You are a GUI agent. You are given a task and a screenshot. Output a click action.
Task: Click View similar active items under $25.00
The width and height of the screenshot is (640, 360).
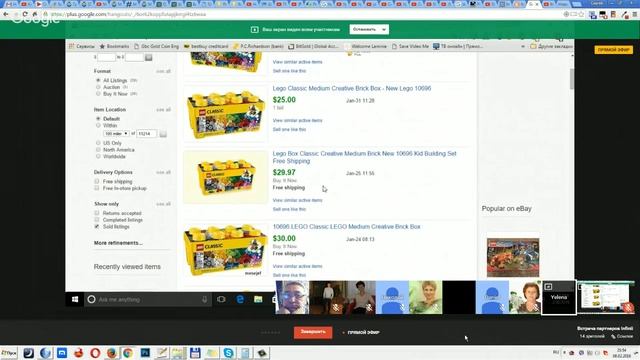(298, 120)
